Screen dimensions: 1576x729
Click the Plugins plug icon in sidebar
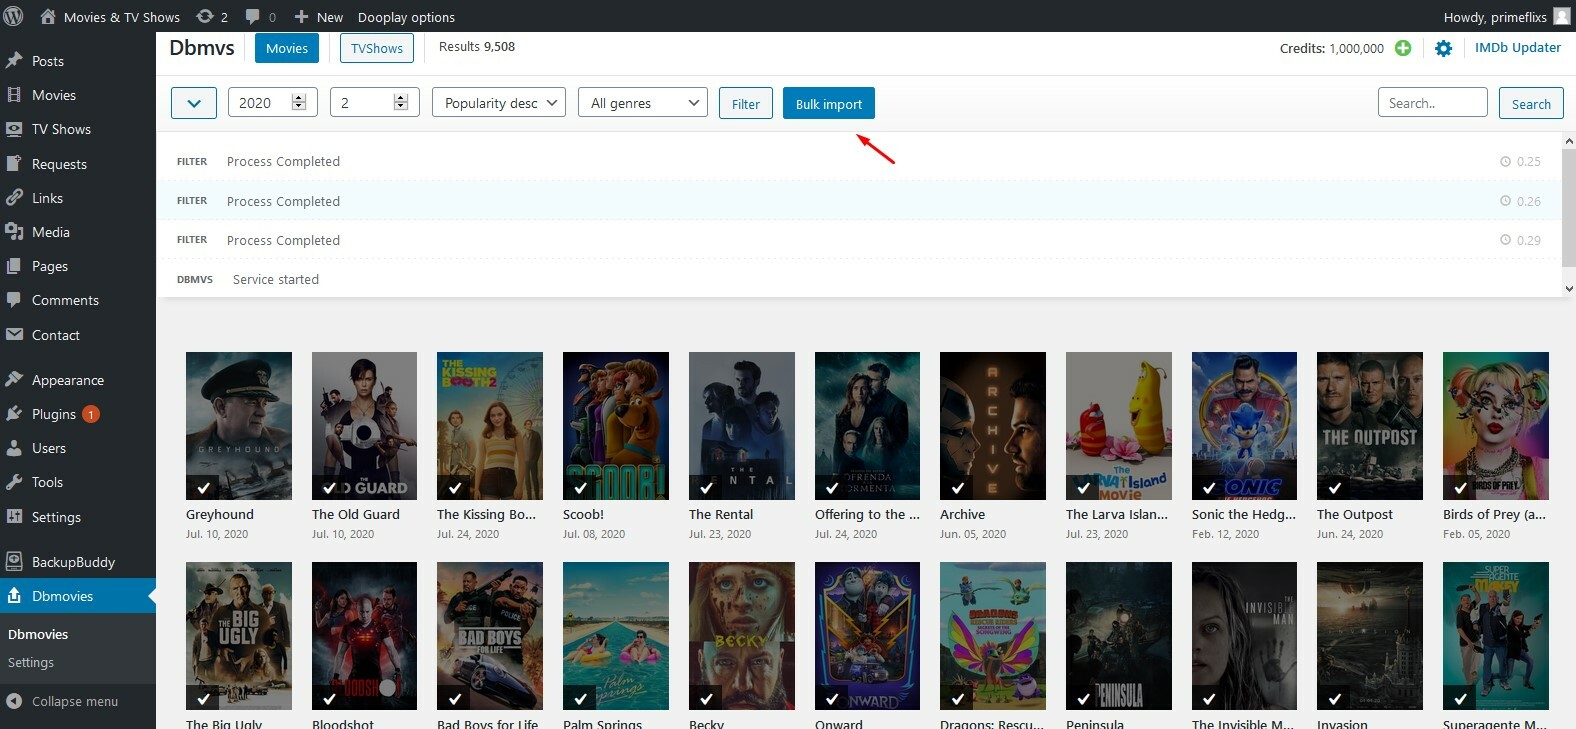(x=14, y=414)
